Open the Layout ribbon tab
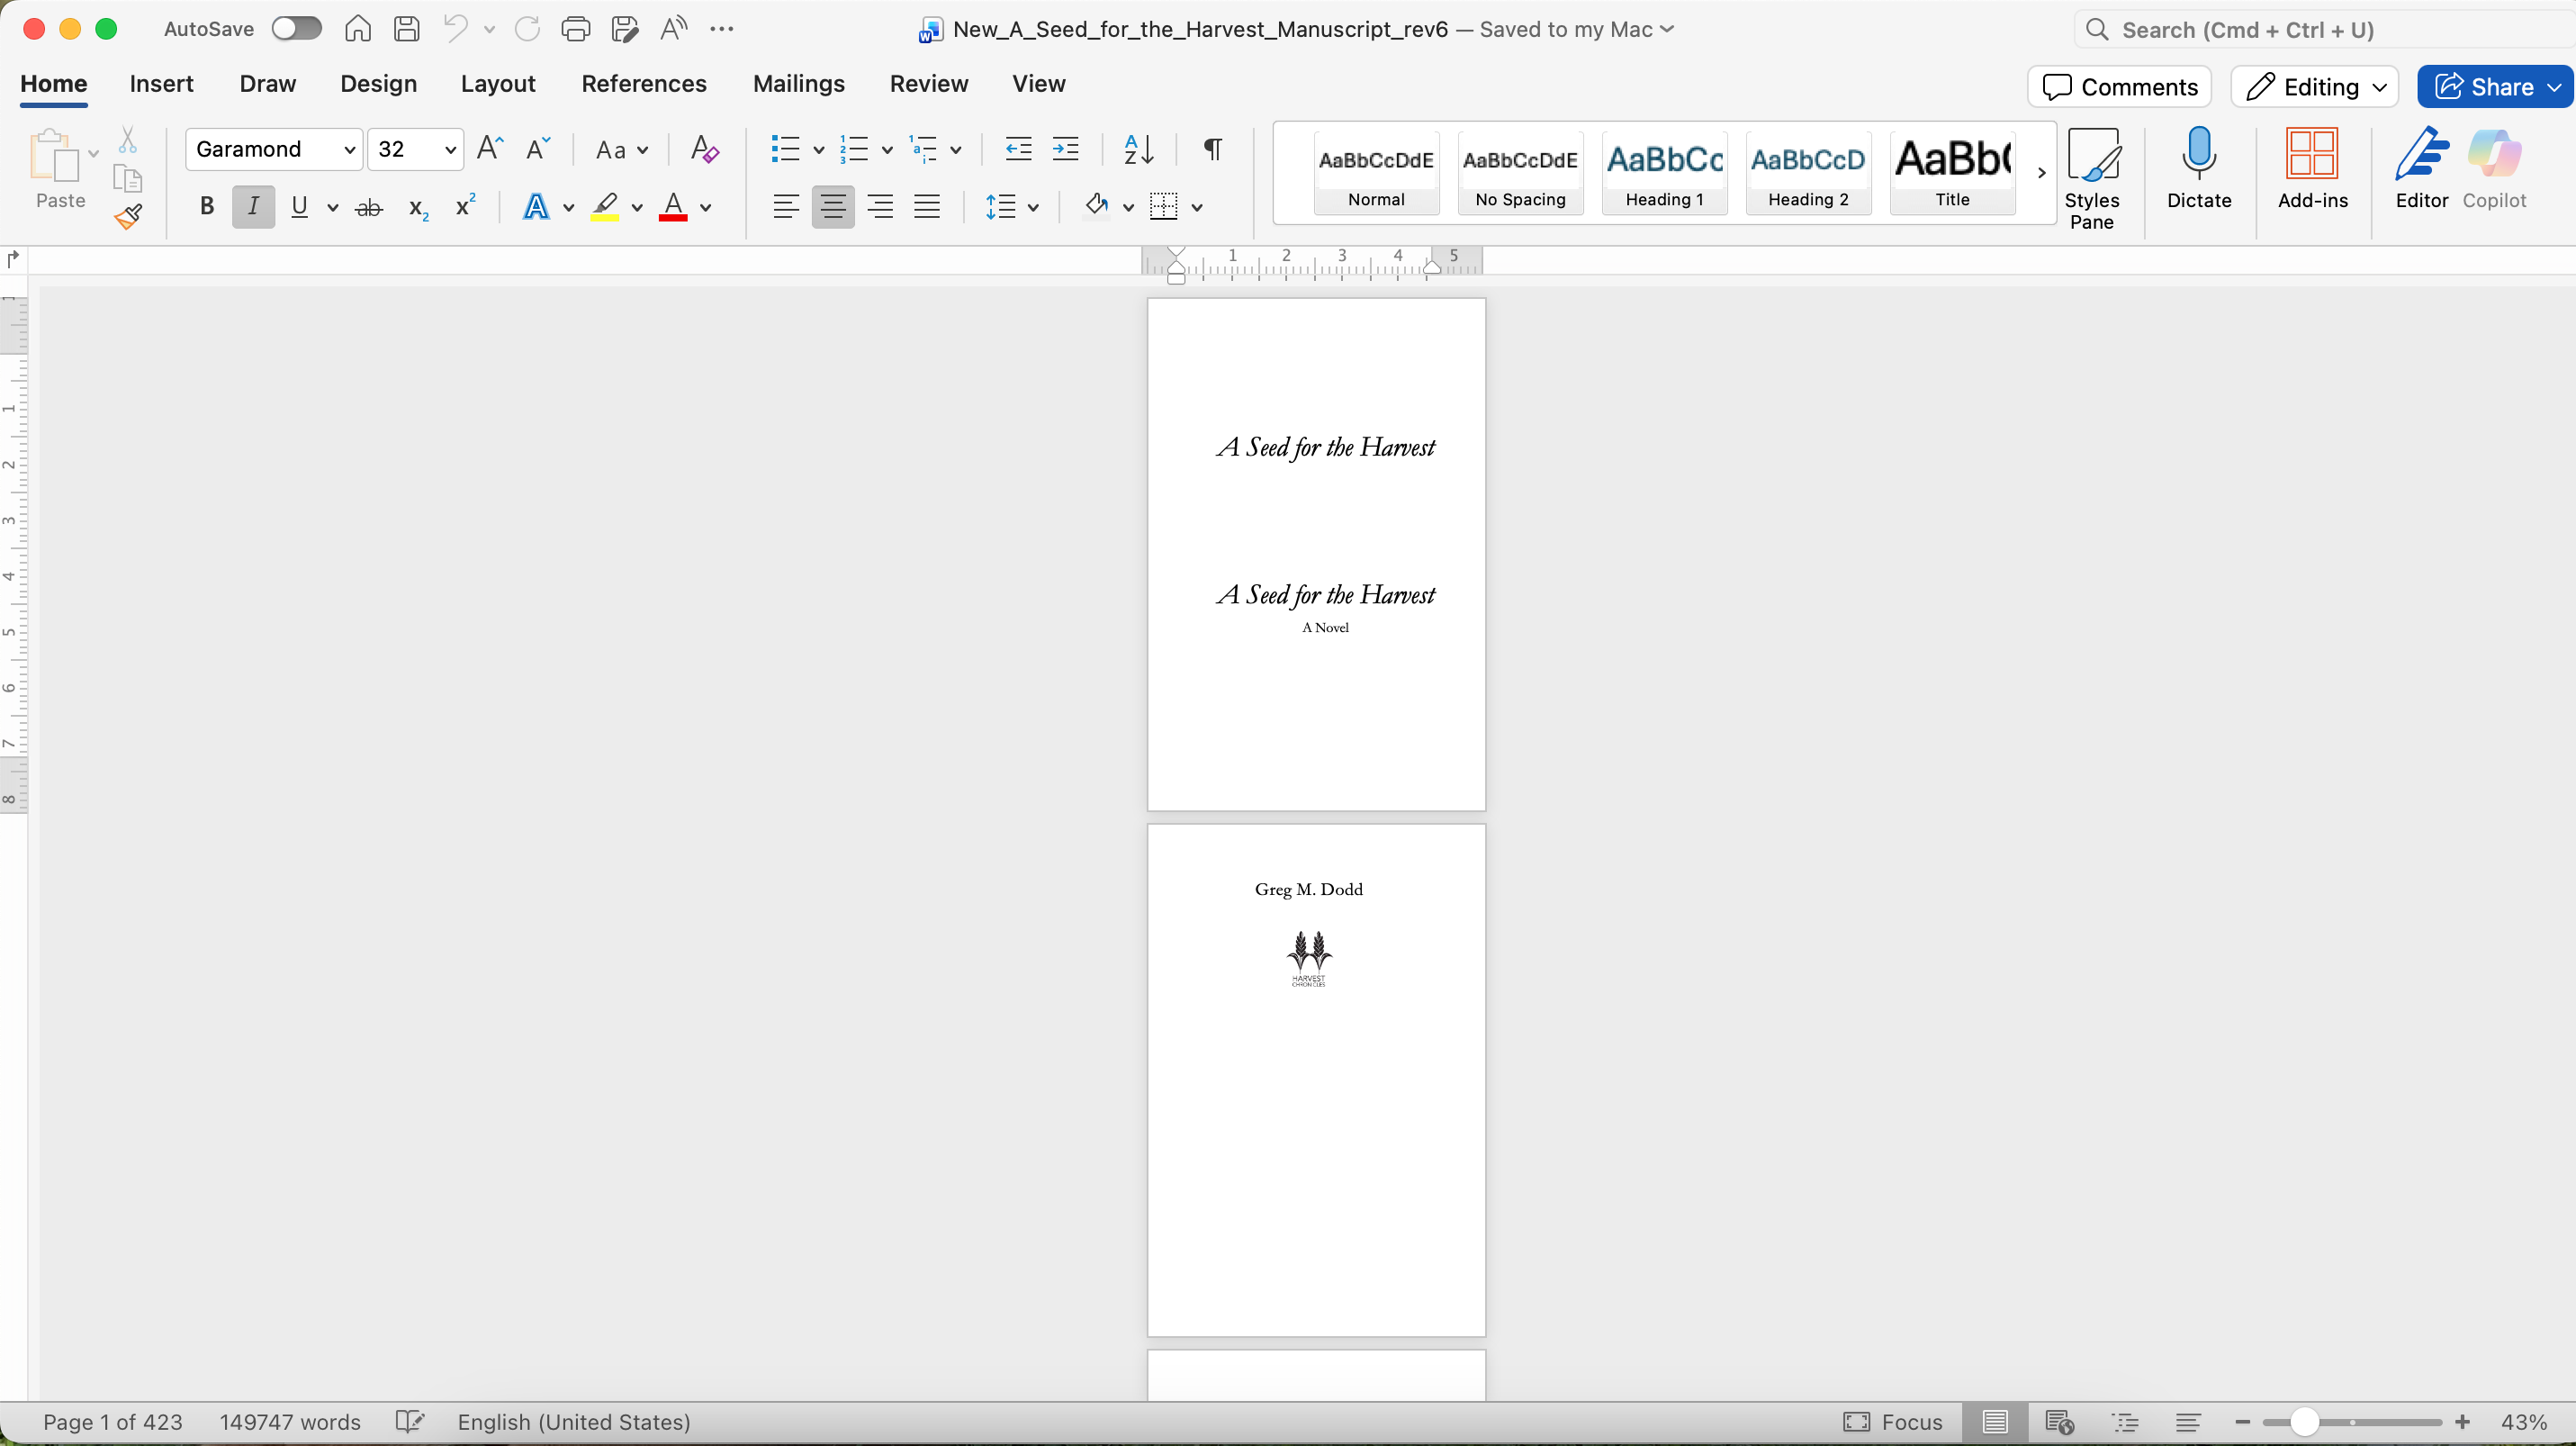Screen dimensions: 2576x1446 tap(498, 84)
